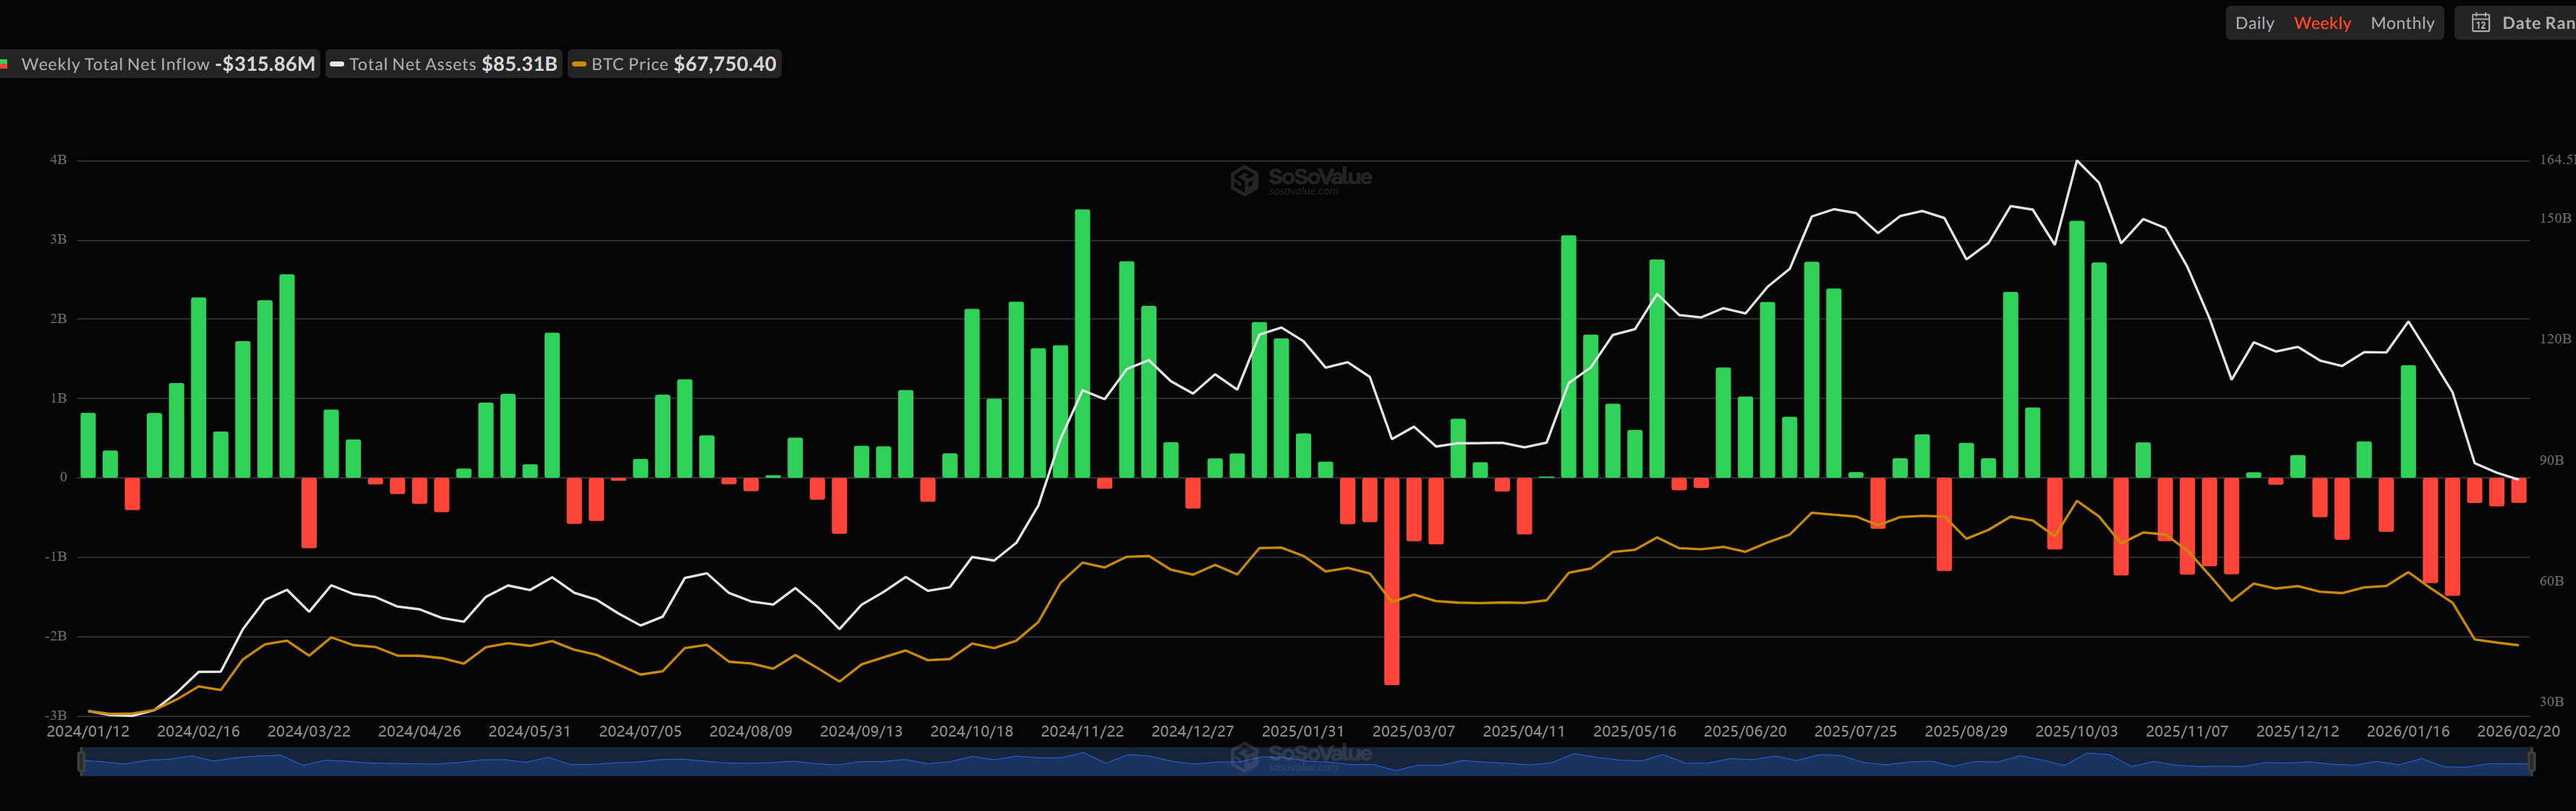Screen dimensions: 2576x811
Task: Click the left handle of the bottom range navigator
Action: pos(80,760)
